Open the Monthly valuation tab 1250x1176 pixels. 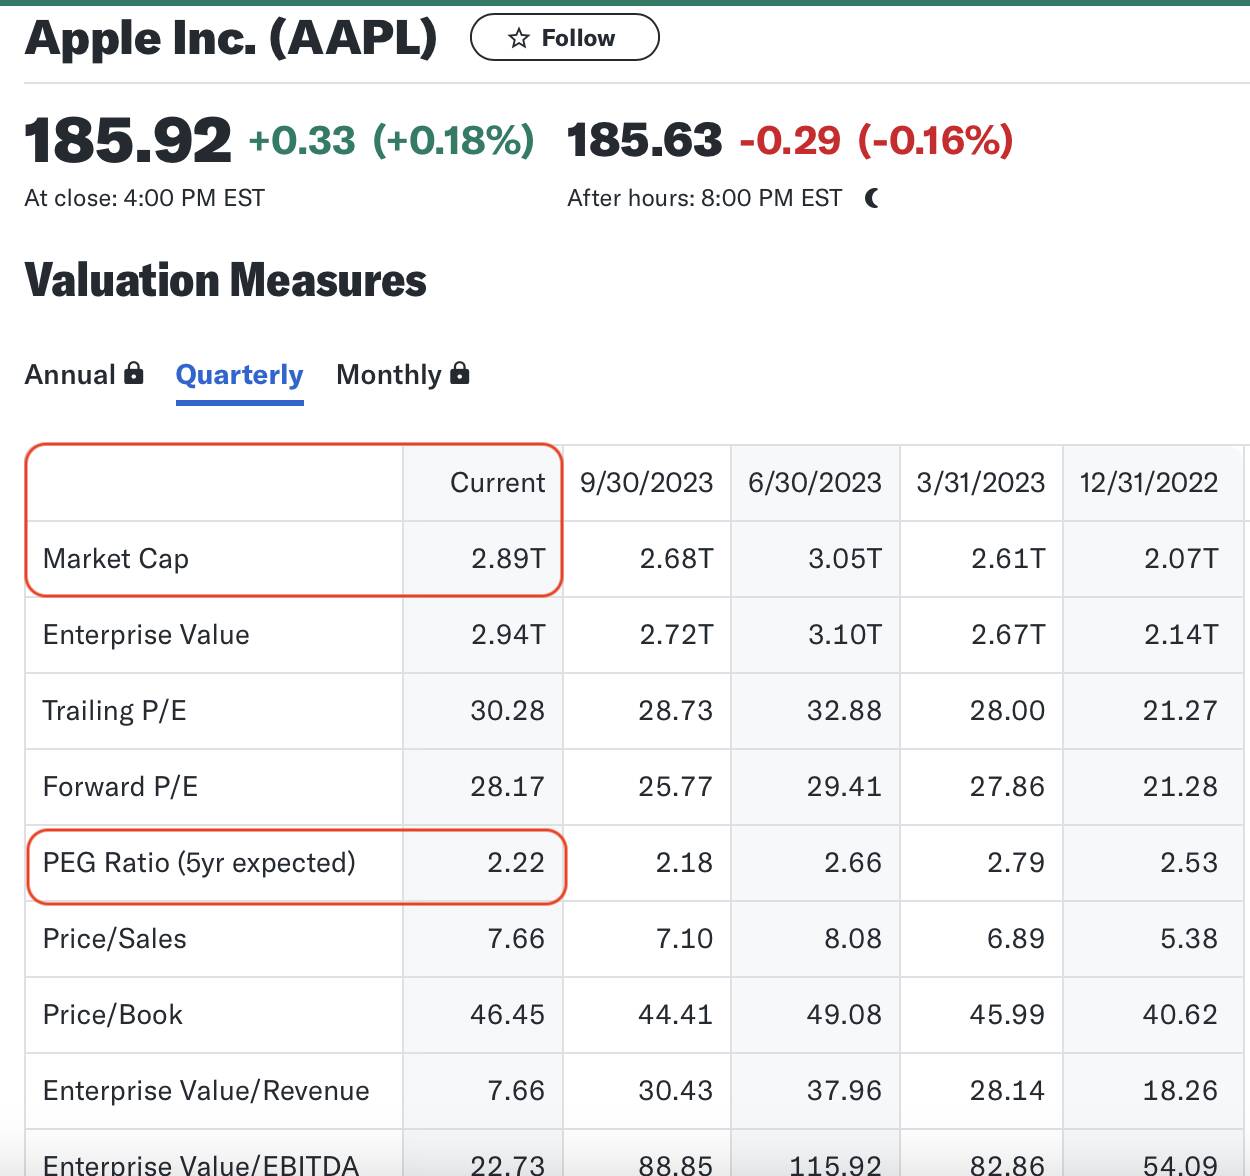(x=388, y=375)
